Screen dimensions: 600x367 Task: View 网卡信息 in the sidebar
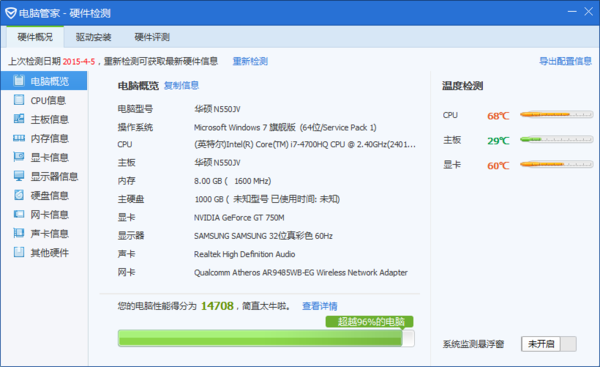click(44, 214)
